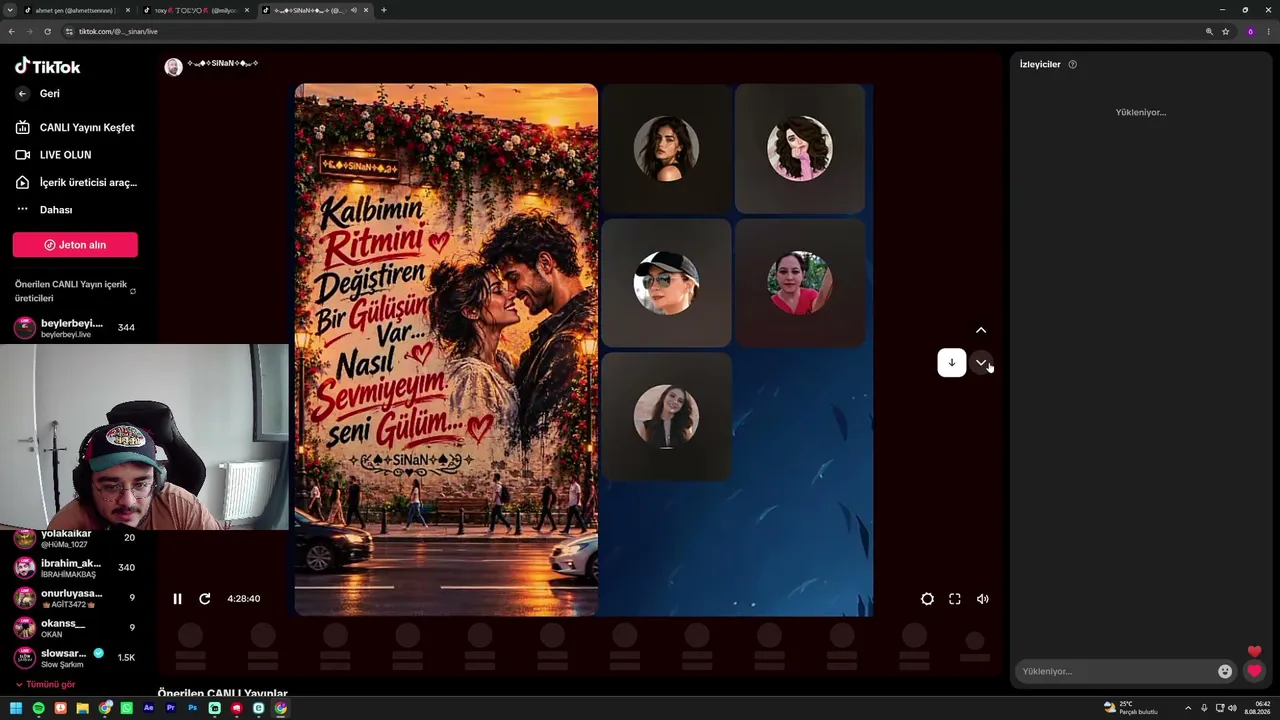
Task: Expand the list with Tümünü gör
Action: [45, 685]
